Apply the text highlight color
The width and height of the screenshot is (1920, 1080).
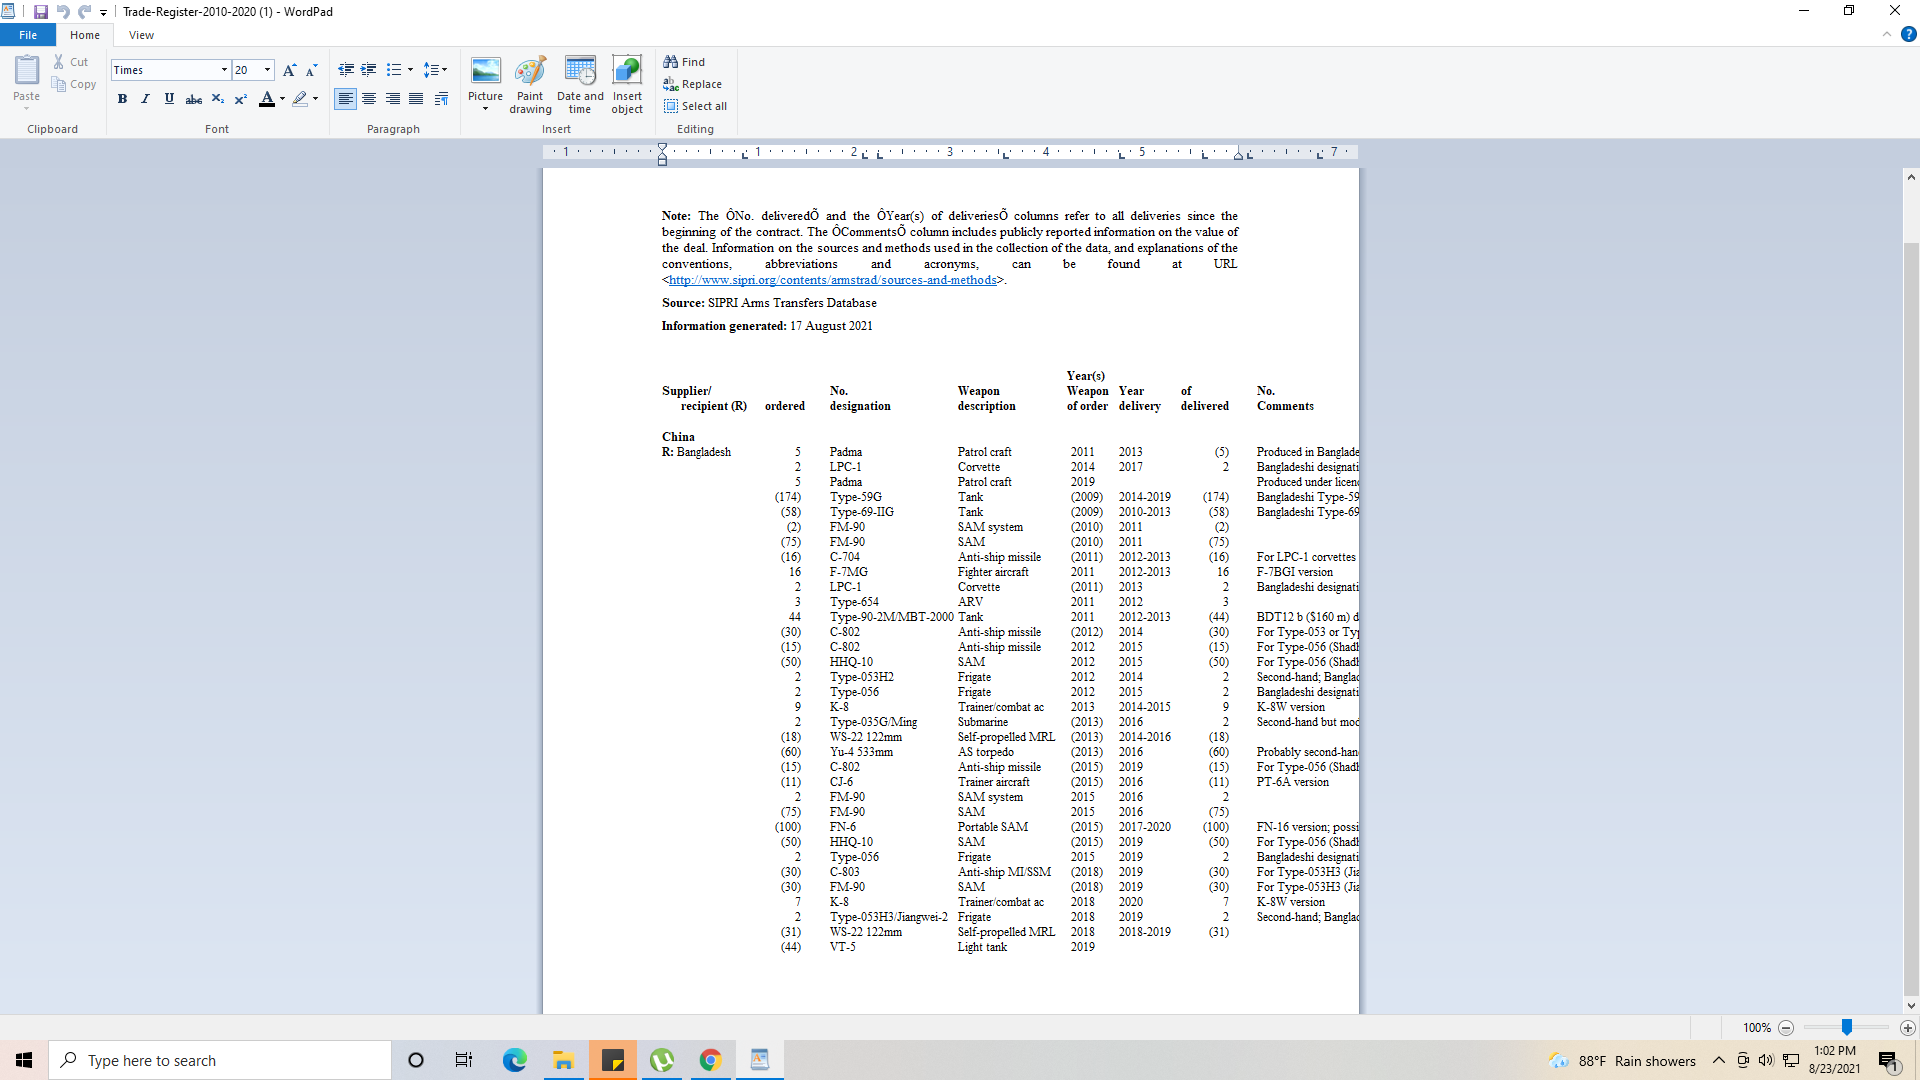300,99
